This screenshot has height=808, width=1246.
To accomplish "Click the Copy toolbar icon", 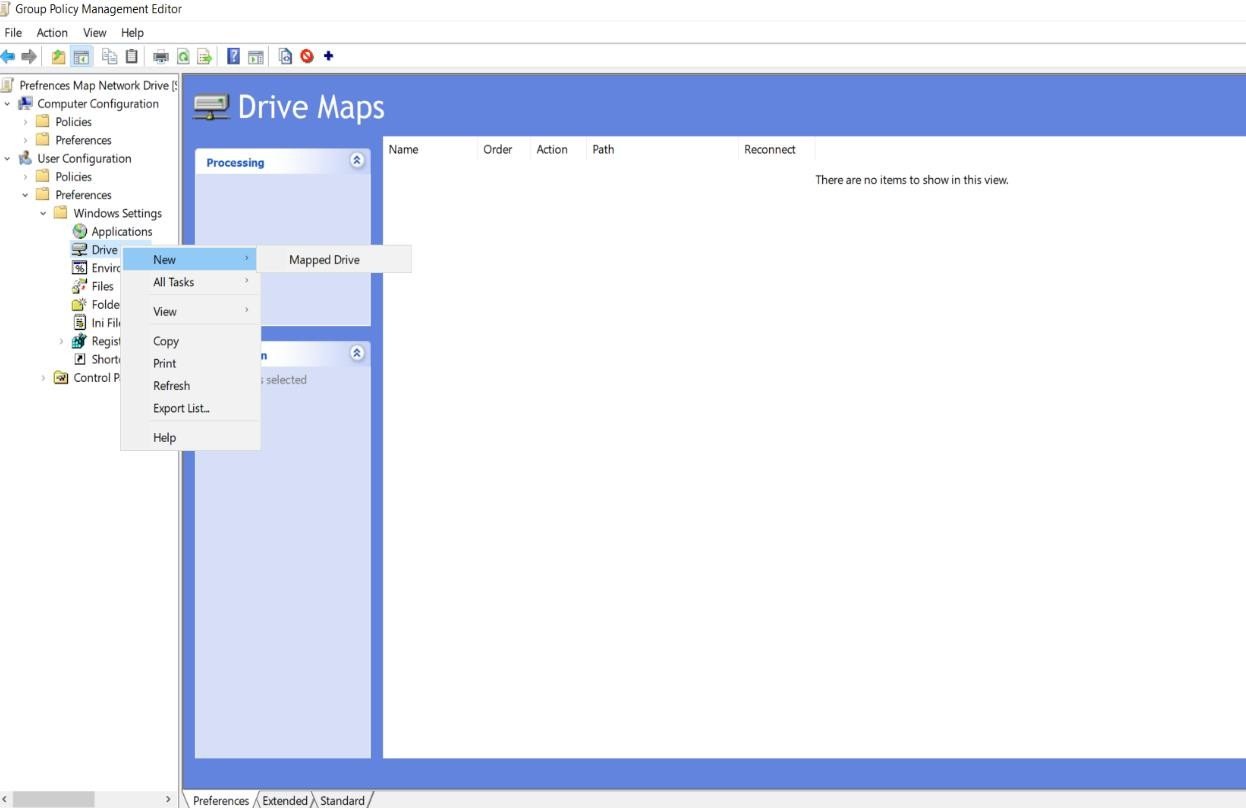I will (x=110, y=56).
